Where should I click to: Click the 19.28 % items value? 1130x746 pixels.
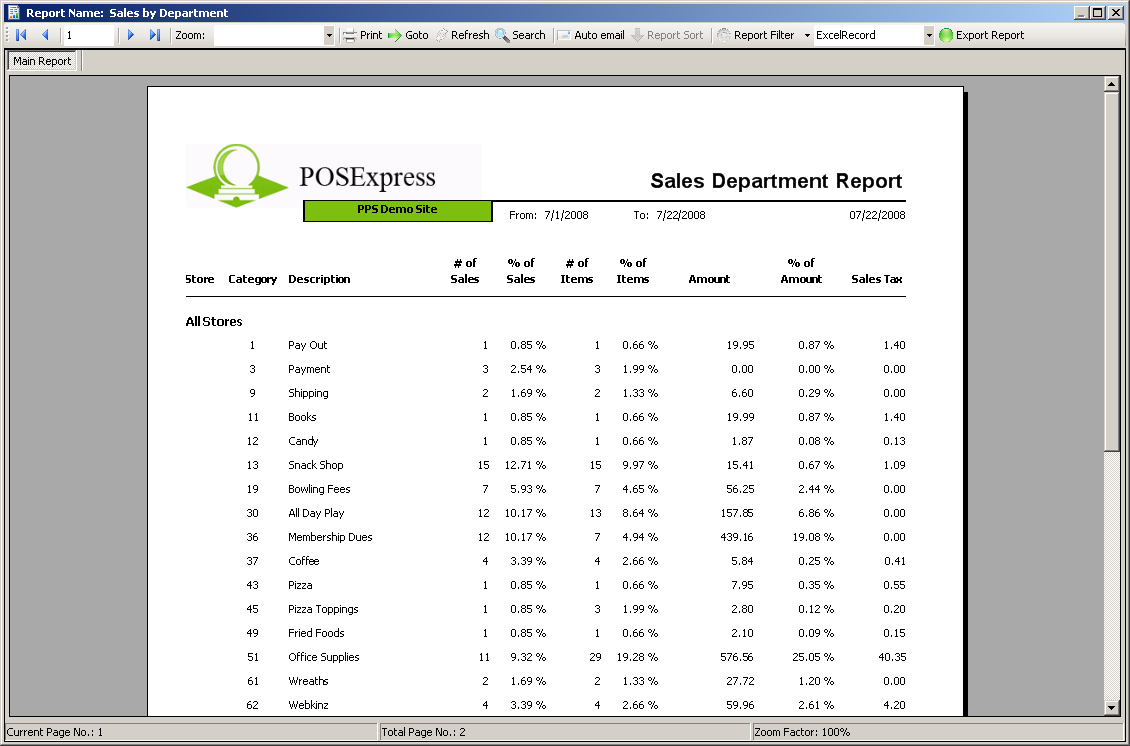637,657
